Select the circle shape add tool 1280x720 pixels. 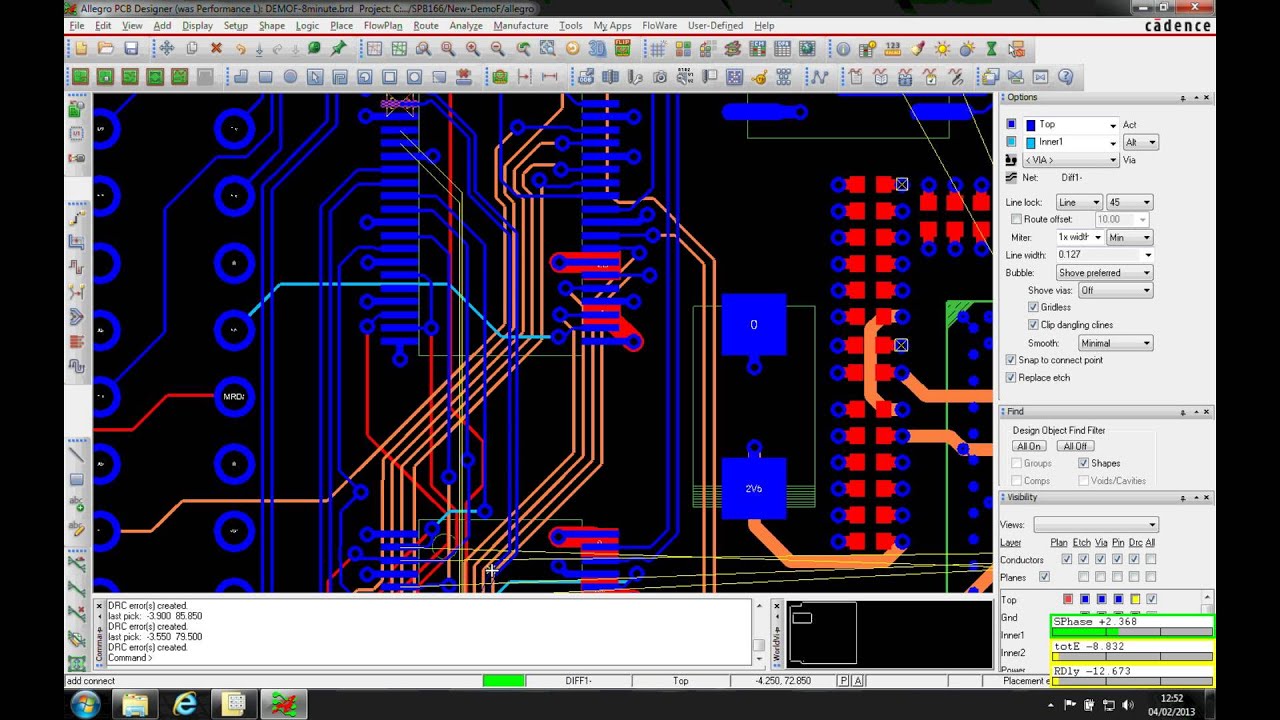pos(290,77)
